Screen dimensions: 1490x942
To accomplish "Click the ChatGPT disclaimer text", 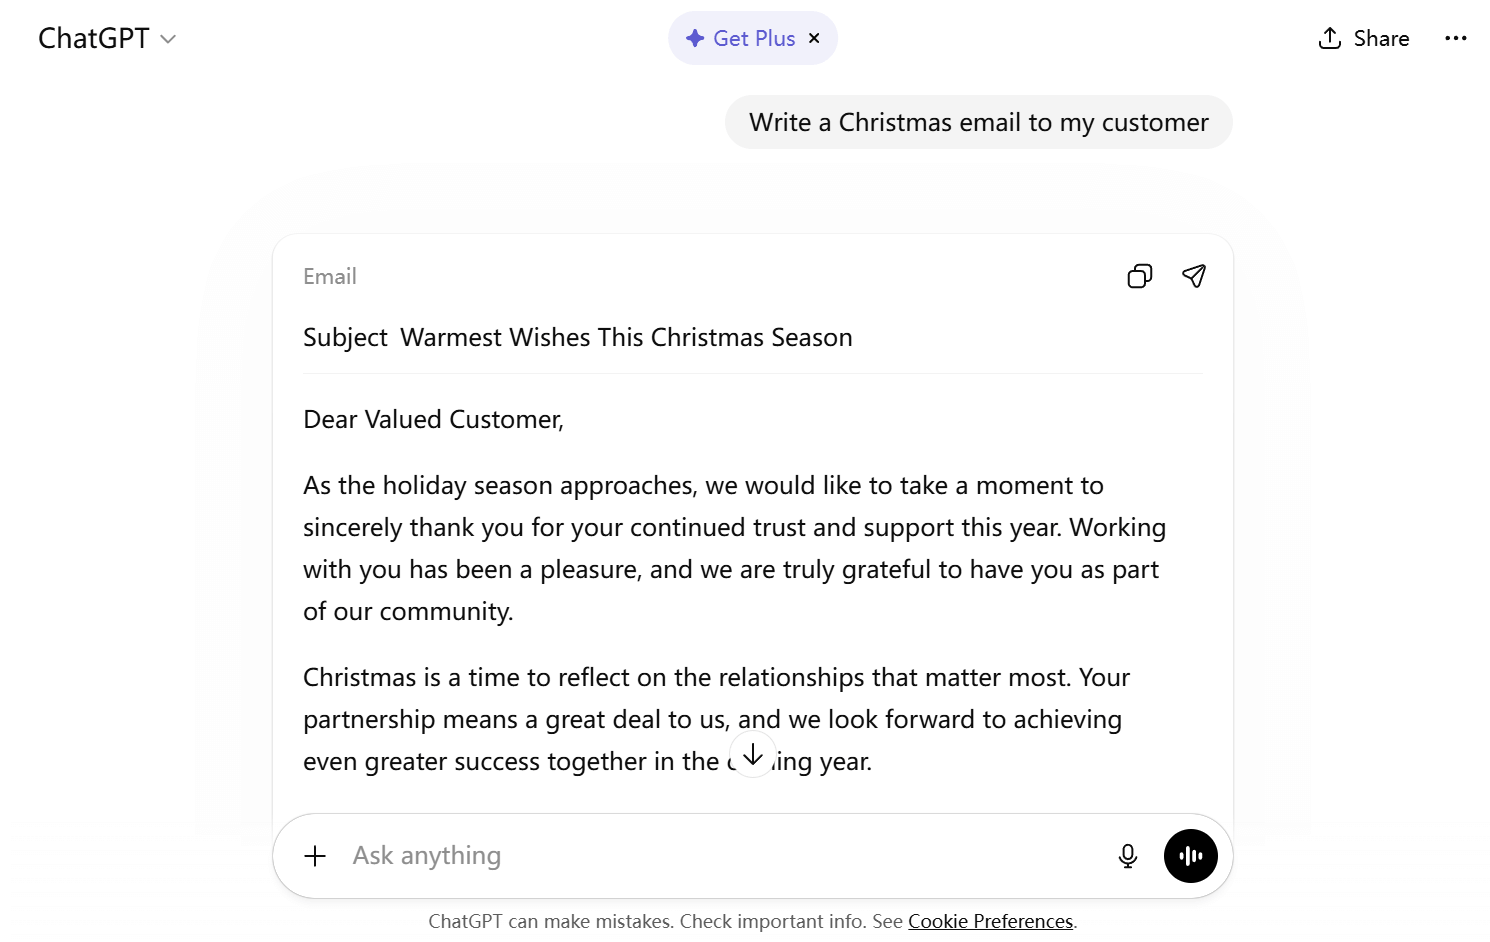I will [664, 921].
